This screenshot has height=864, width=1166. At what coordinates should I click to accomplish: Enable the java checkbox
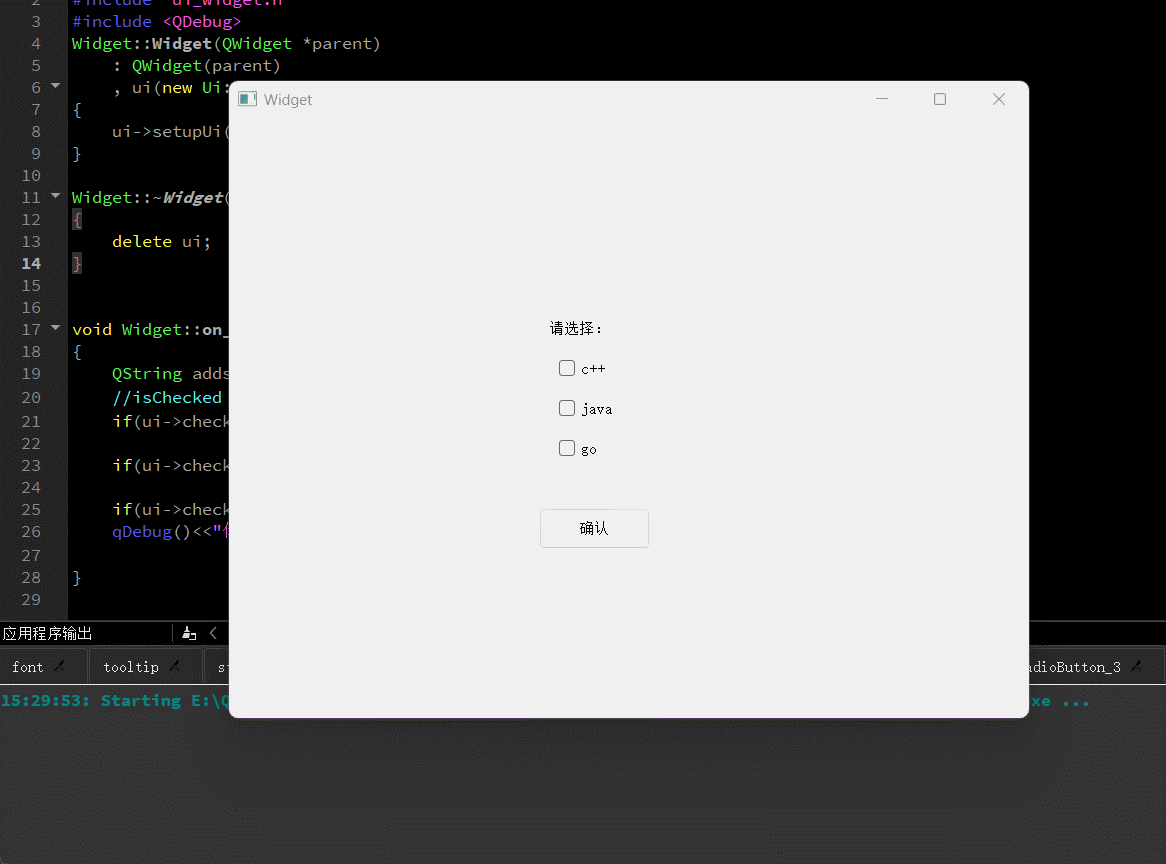click(x=567, y=408)
